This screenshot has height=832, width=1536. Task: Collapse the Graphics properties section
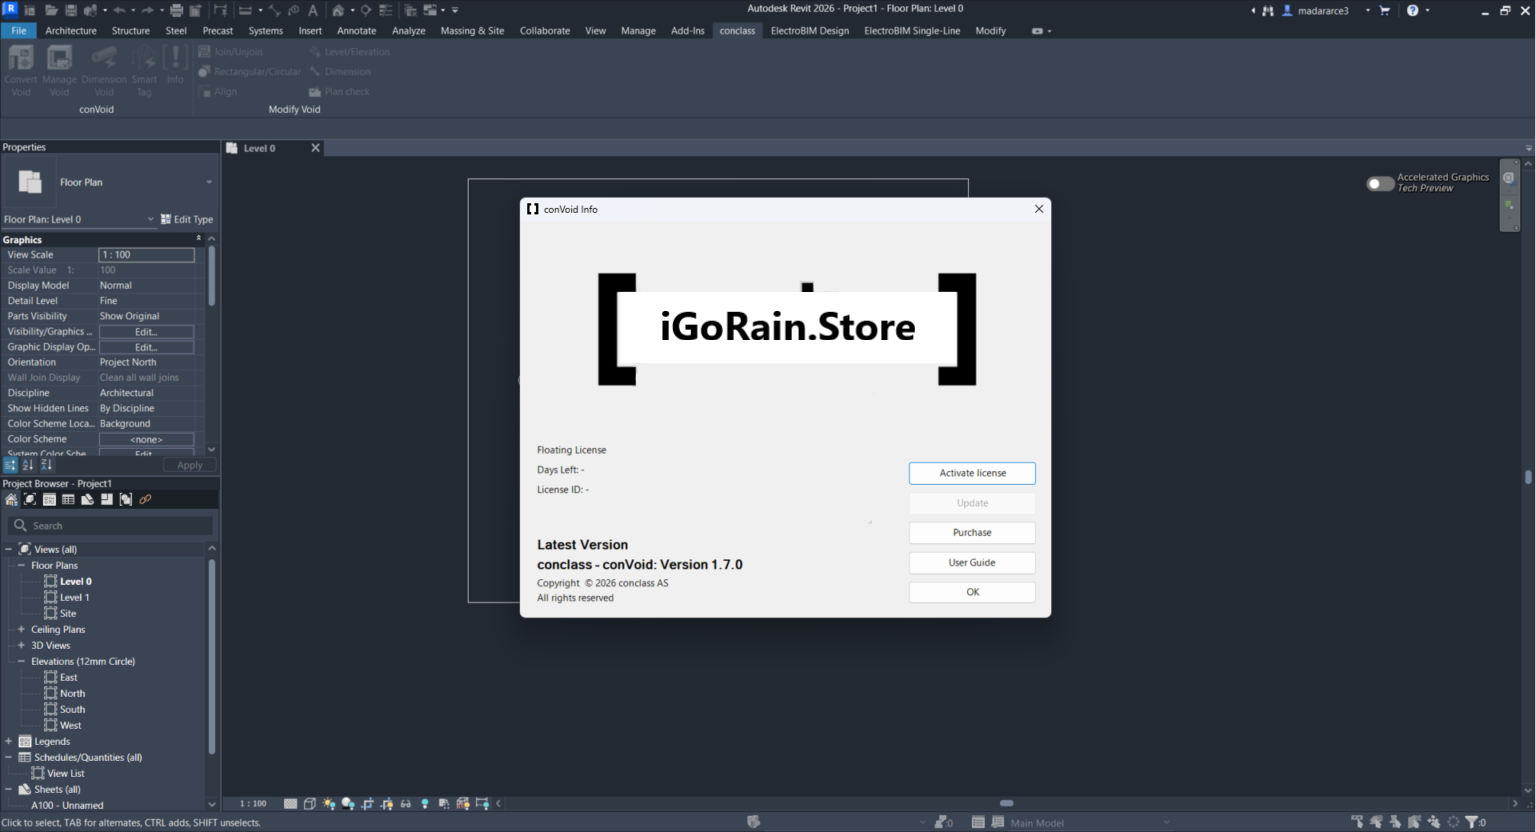coord(198,239)
